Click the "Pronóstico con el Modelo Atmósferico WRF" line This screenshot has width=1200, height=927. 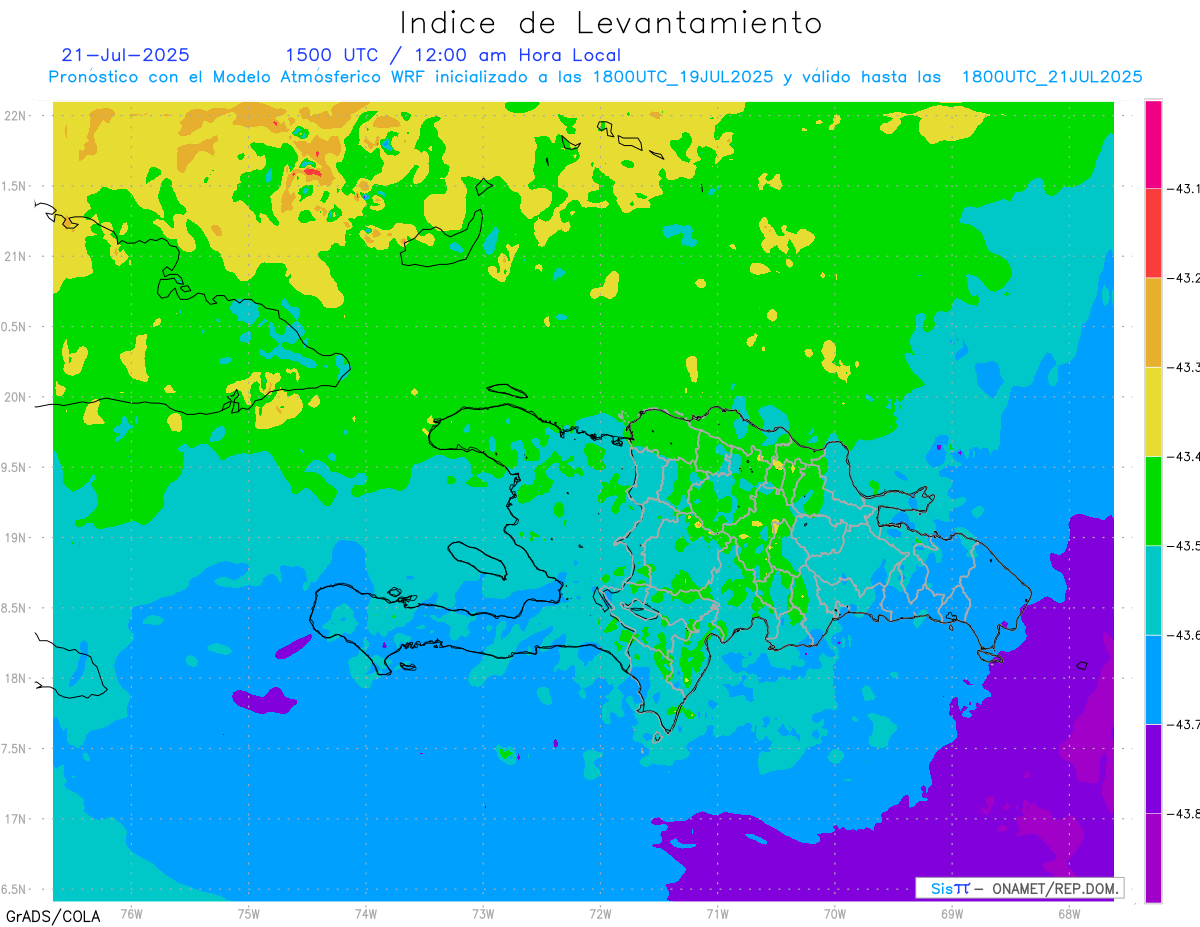click(595, 77)
